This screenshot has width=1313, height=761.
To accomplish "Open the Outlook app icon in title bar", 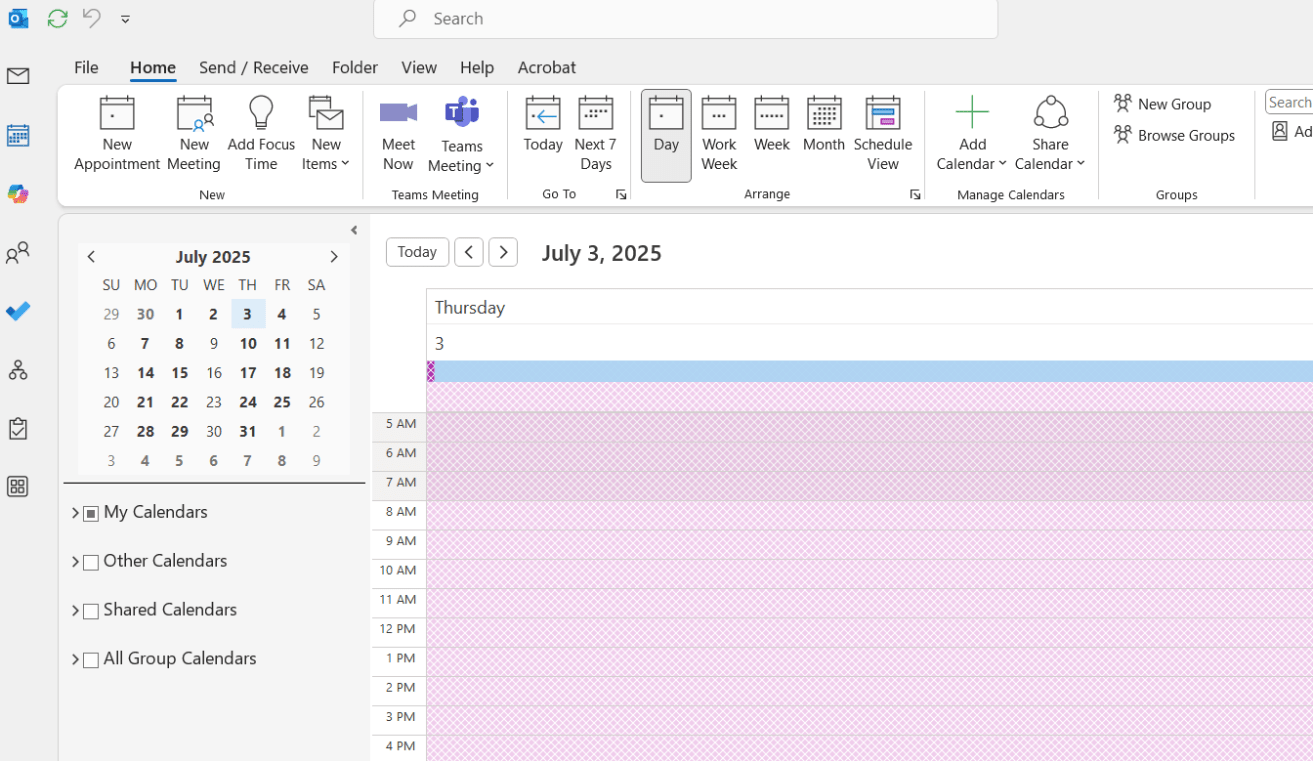I will point(18,18).
